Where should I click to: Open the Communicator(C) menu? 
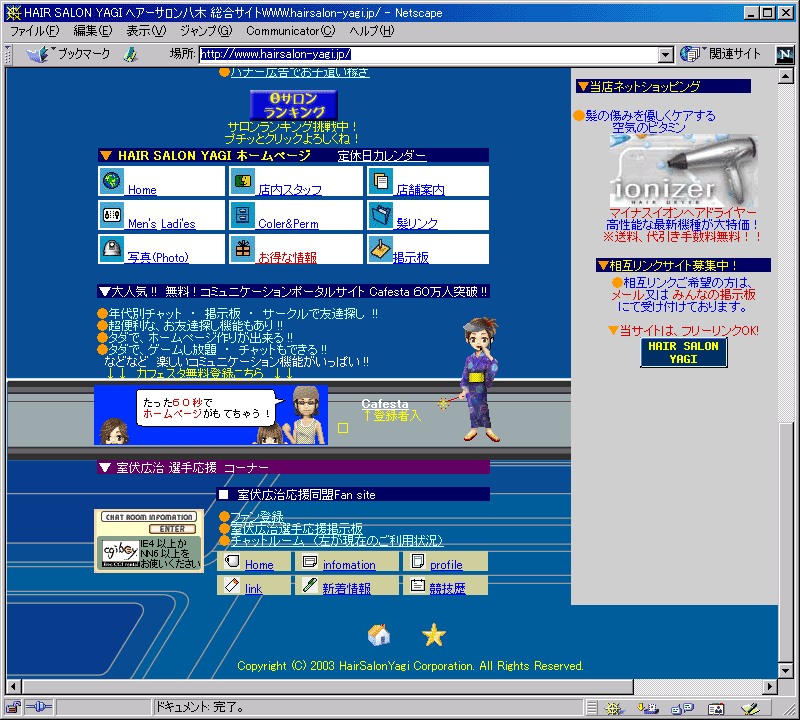291,31
